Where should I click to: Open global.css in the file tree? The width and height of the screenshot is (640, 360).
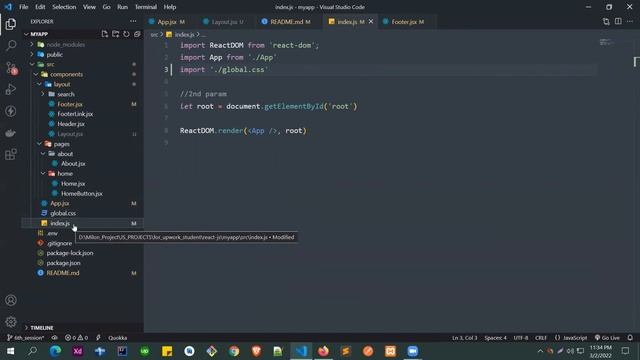pyautogui.click(x=63, y=213)
